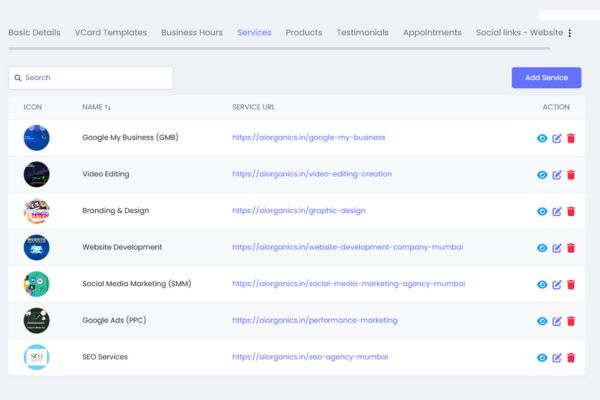This screenshot has width=600, height=400.
Task: Edit the Branding & Design service
Action: coord(557,211)
